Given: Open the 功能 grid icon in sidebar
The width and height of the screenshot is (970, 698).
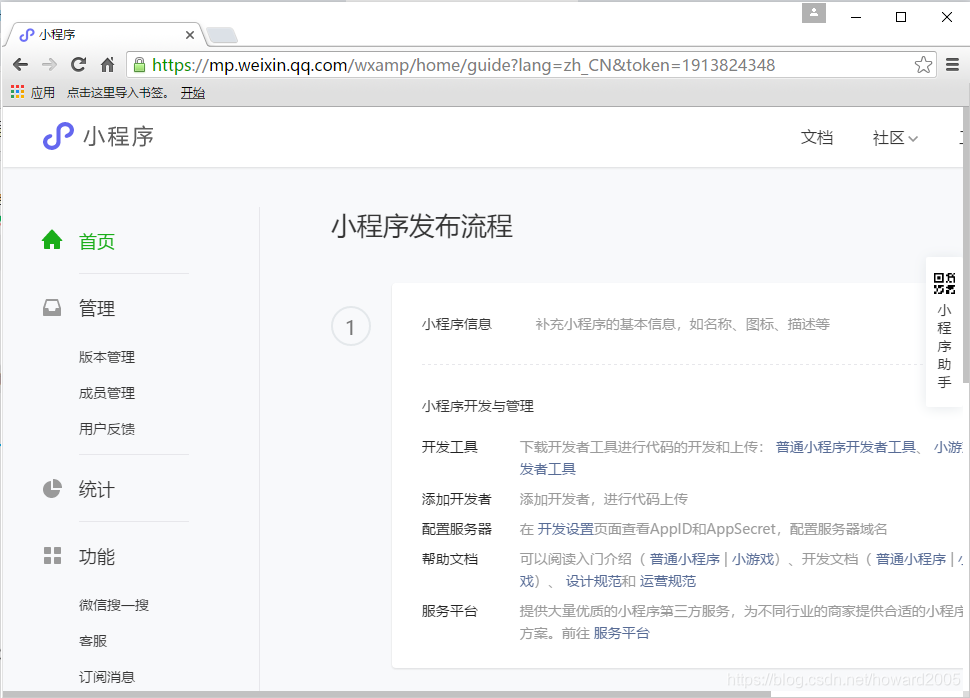Looking at the screenshot, I should click(x=51, y=557).
